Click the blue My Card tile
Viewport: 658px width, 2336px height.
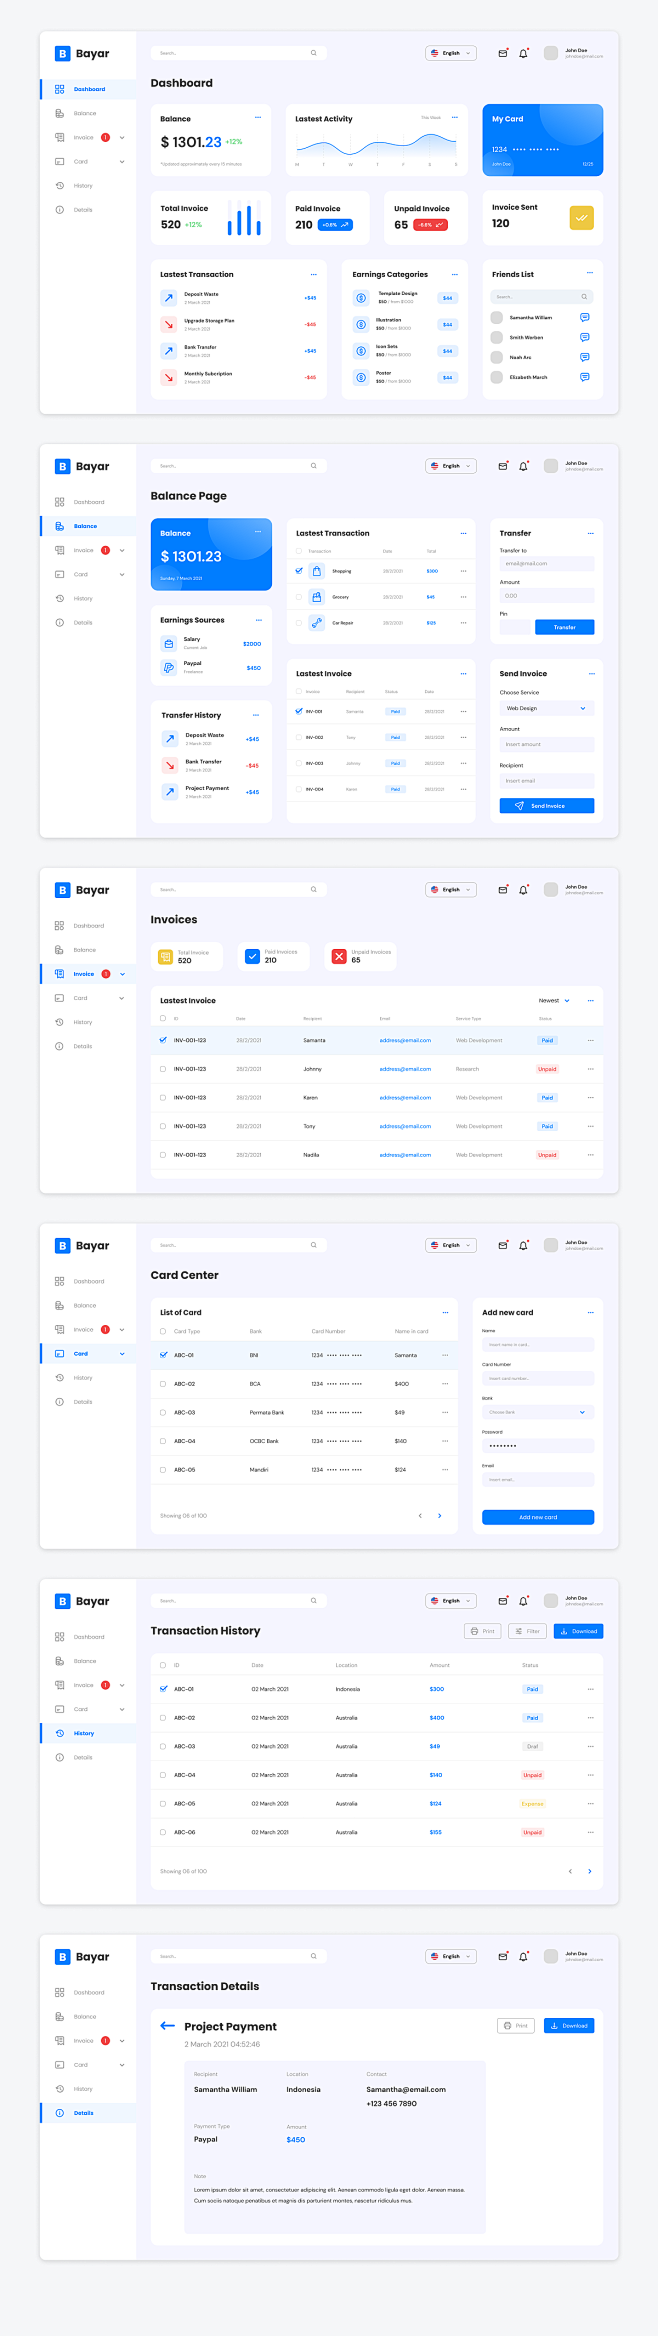[543, 140]
